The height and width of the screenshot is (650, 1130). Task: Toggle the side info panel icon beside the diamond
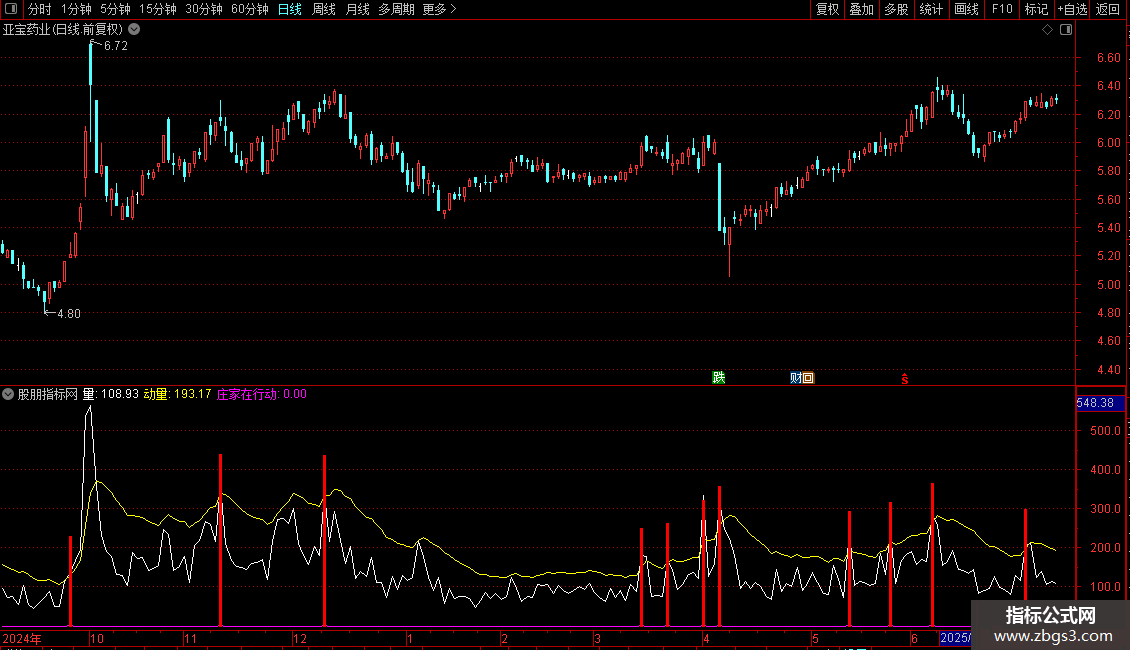pyautogui.click(x=1066, y=30)
